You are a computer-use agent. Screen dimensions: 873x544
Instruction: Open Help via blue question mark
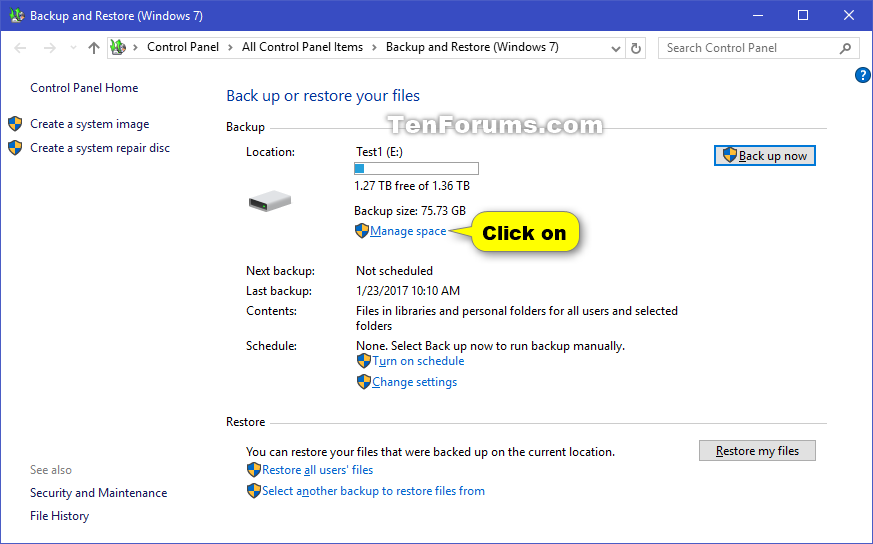click(x=862, y=75)
